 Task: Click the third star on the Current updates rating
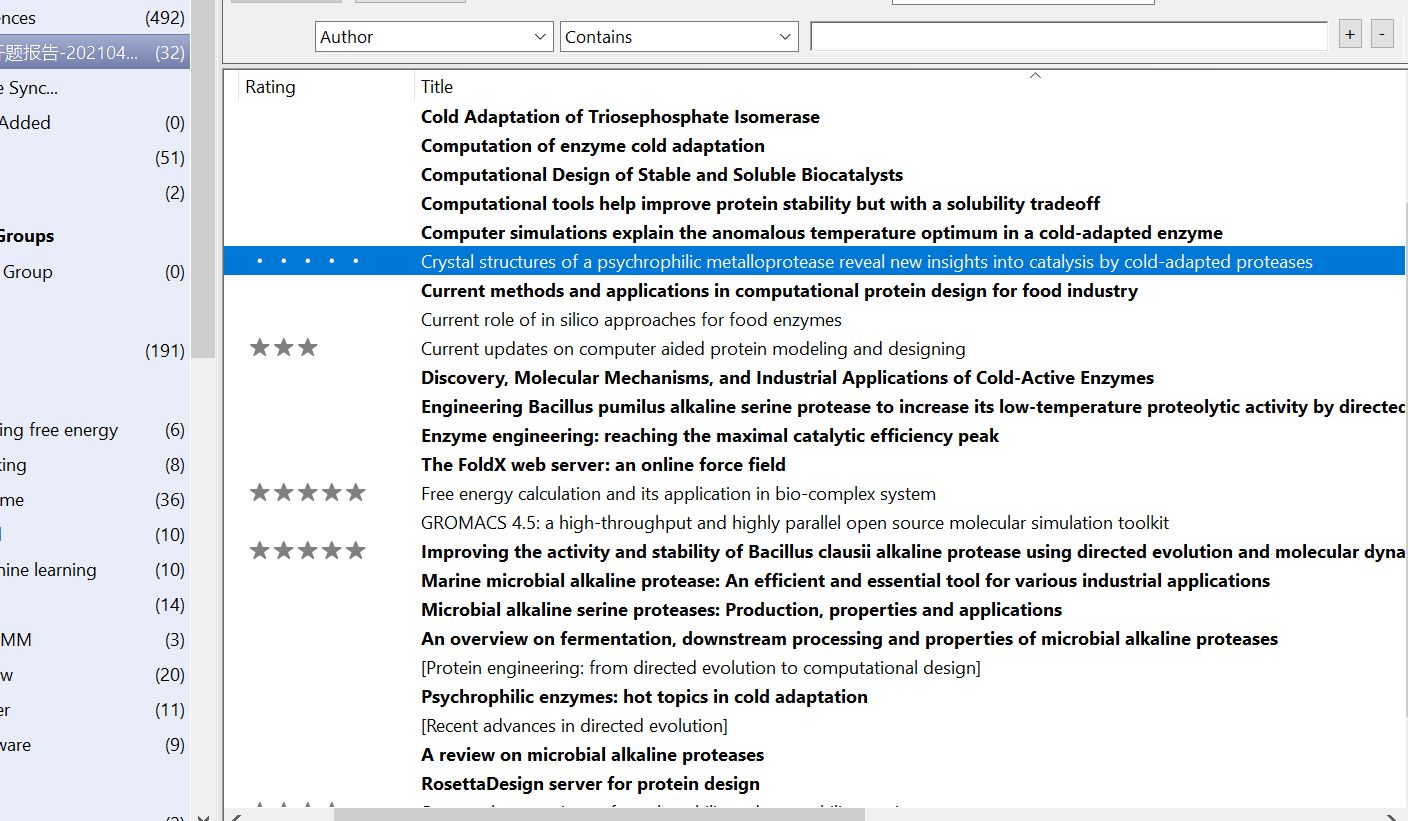pyautogui.click(x=307, y=348)
